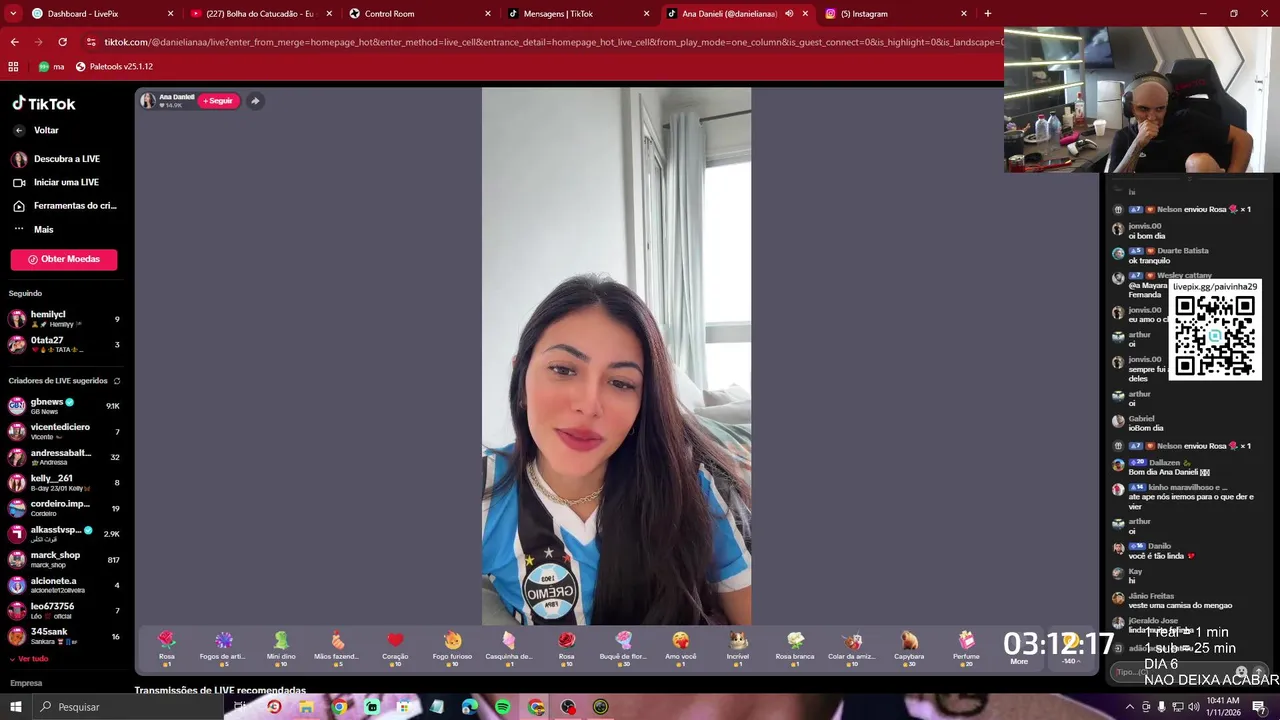
Task: Click the address bar URL
Action: [552, 42]
